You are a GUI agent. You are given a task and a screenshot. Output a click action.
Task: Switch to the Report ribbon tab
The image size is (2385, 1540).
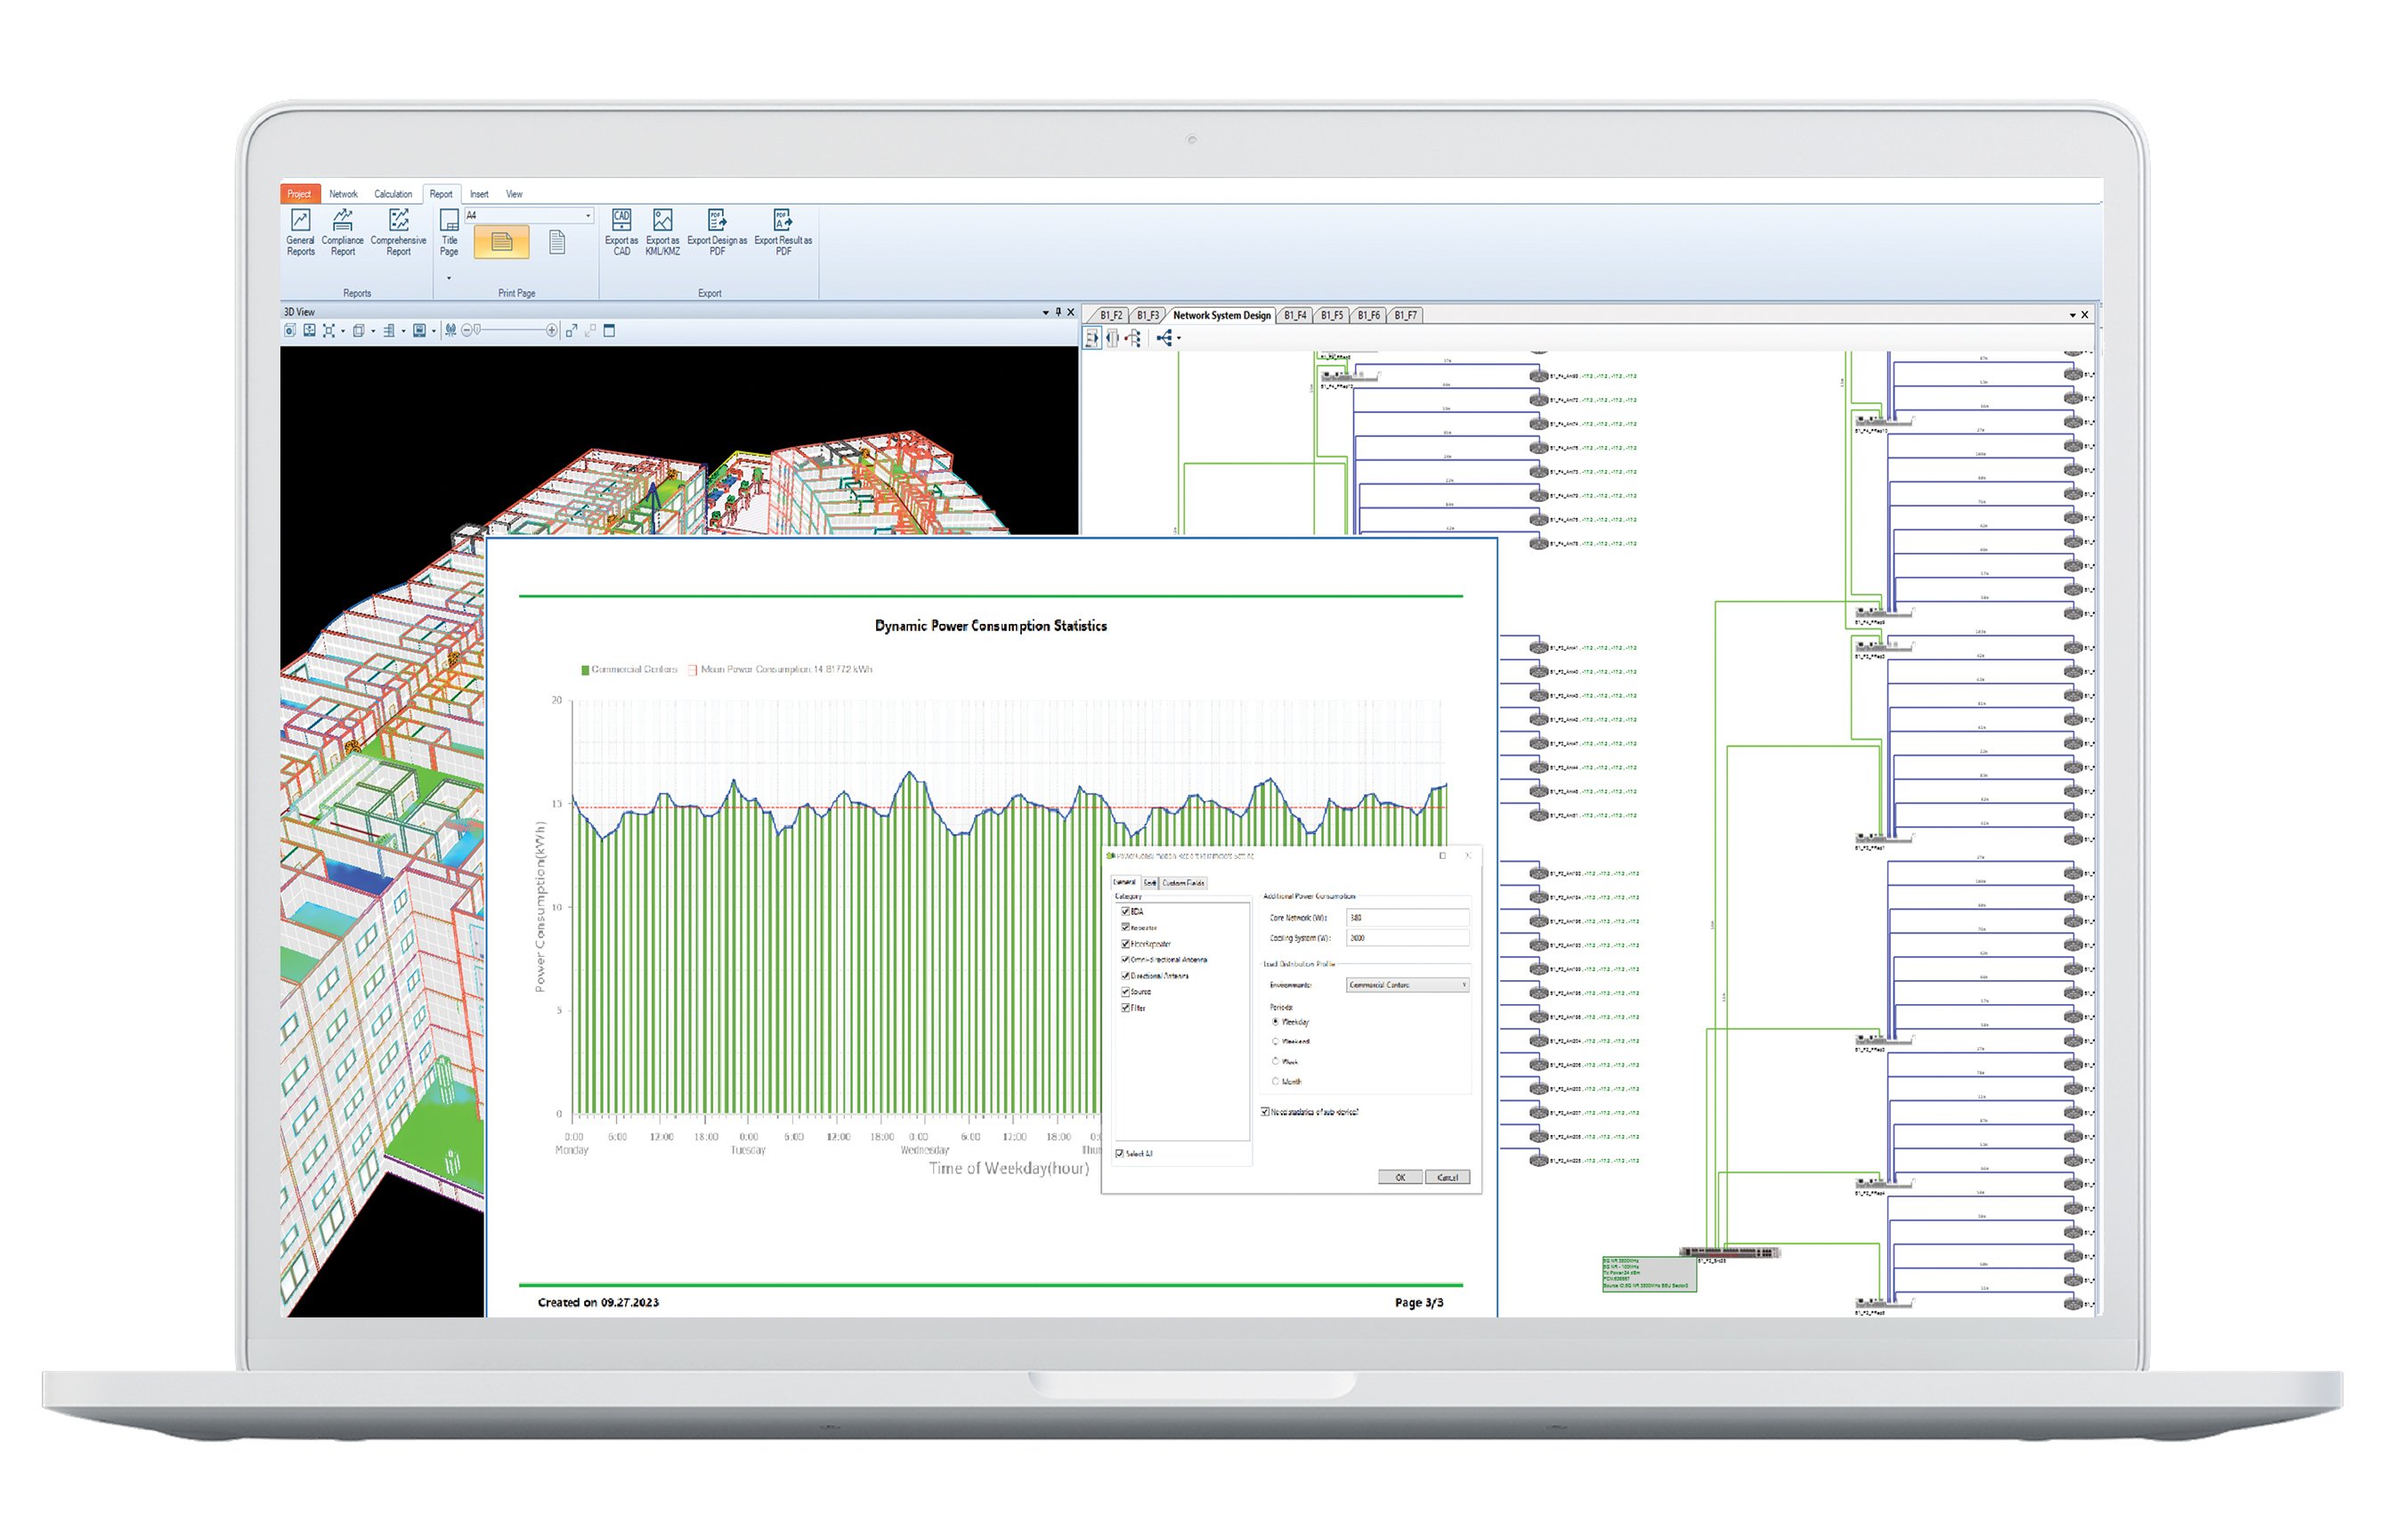[443, 194]
